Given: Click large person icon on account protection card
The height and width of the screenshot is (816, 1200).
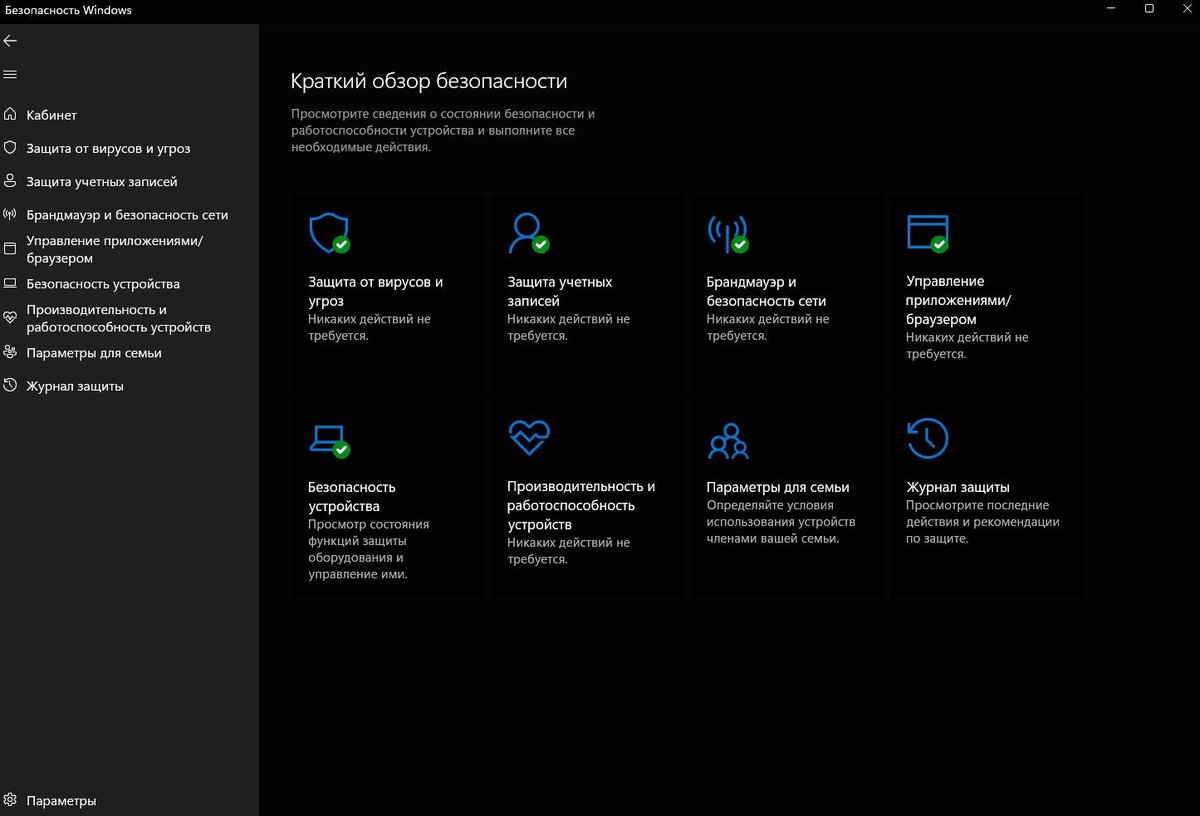Looking at the screenshot, I should [528, 232].
